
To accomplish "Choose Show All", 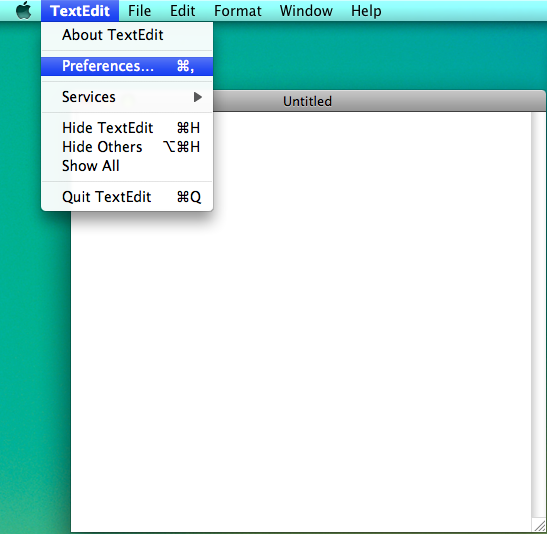I will point(127,166).
